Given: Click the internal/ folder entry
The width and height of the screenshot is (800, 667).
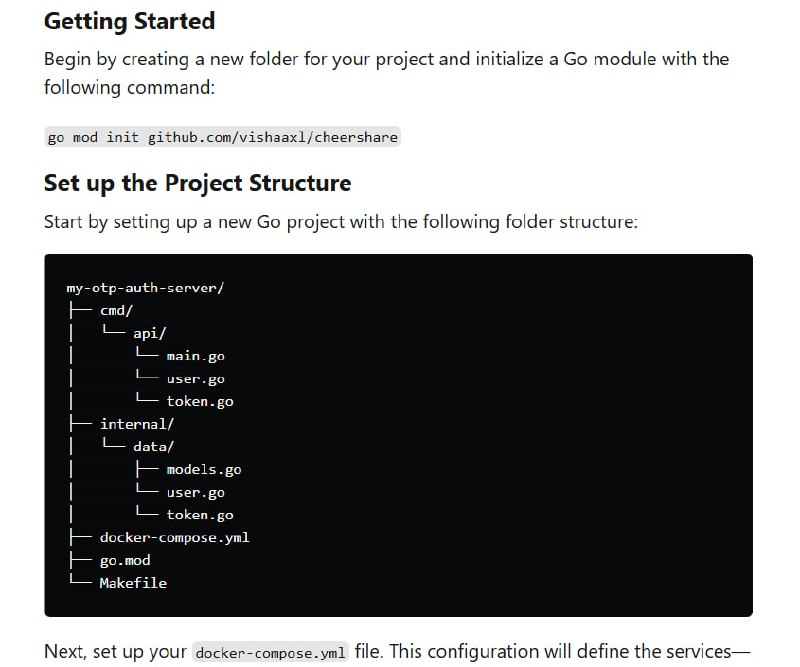Looking at the screenshot, I should point(137,425).
